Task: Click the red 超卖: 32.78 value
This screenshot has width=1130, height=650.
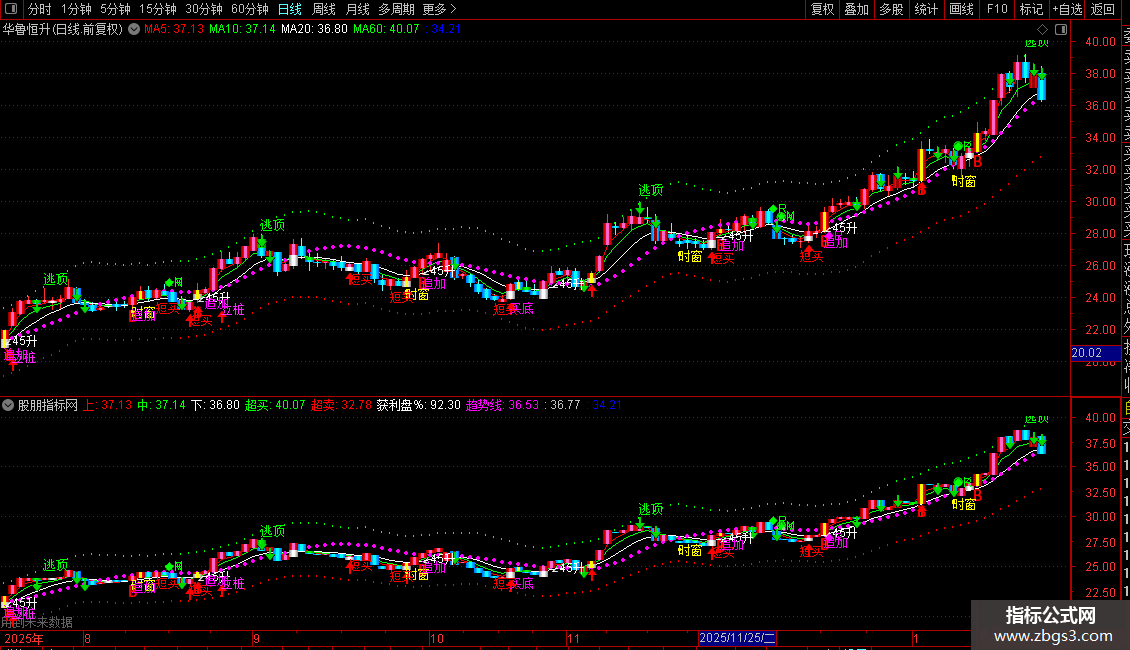Action: 342,405
